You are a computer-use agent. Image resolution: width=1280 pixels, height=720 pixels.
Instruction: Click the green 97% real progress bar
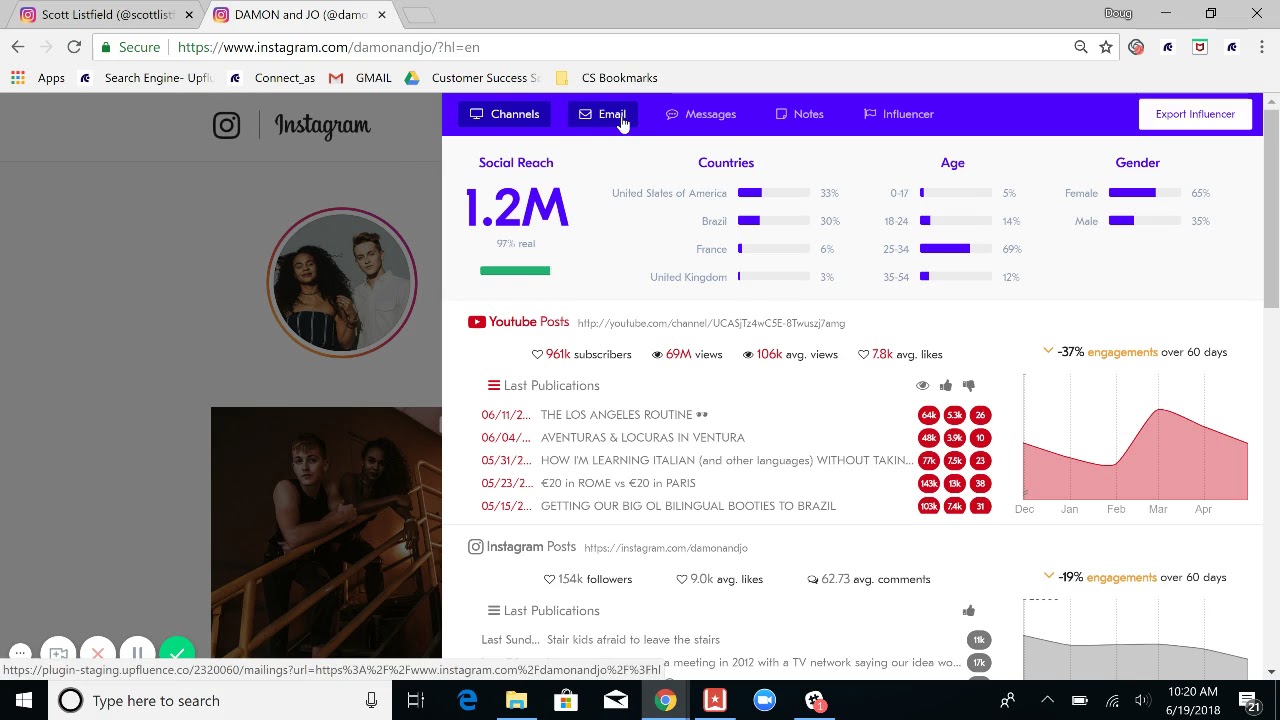515,270
